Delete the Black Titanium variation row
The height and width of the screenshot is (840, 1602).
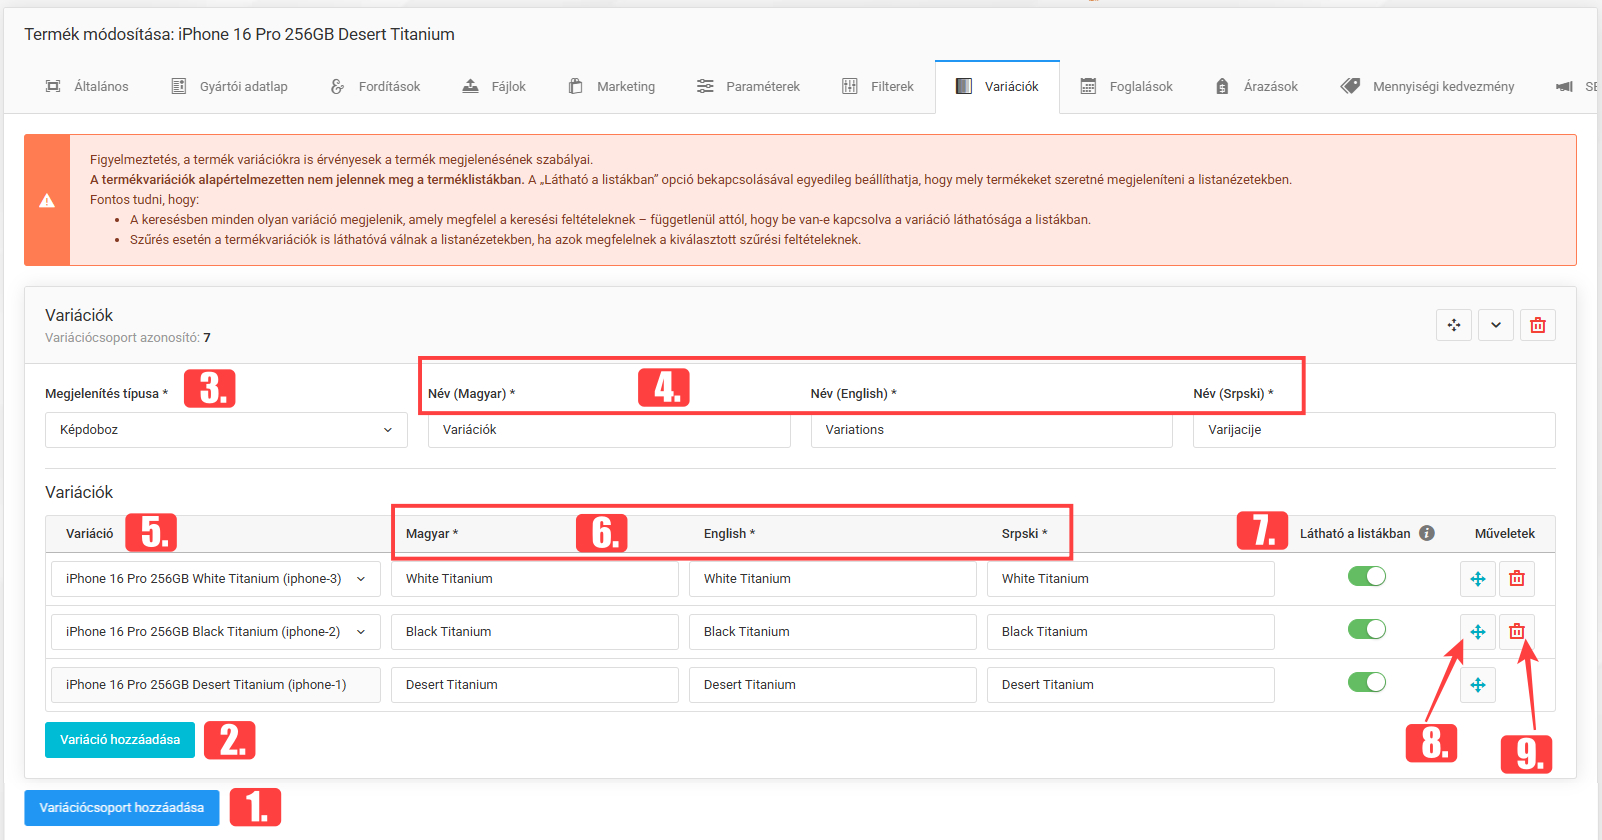1517,632
